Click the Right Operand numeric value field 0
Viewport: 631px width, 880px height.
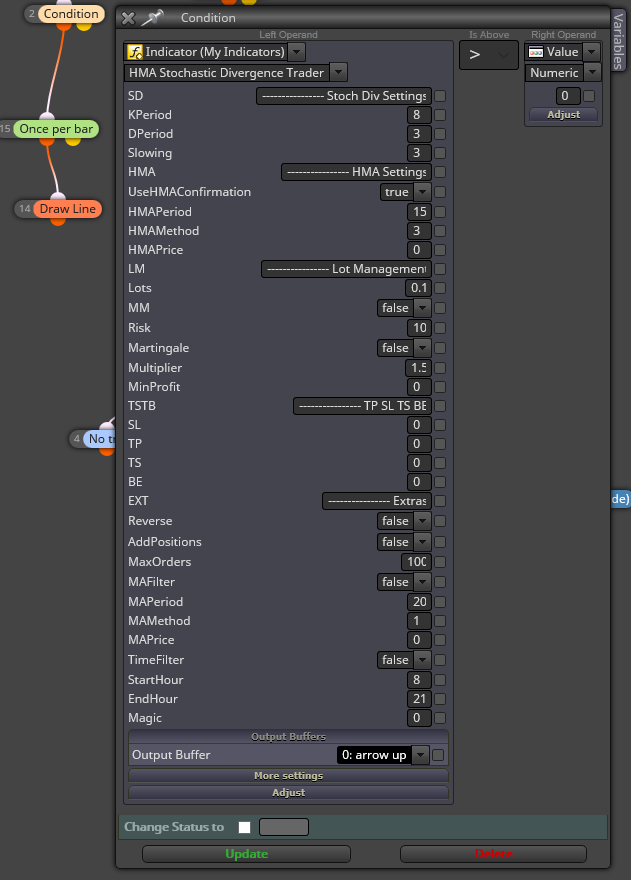tap(568, 96)
